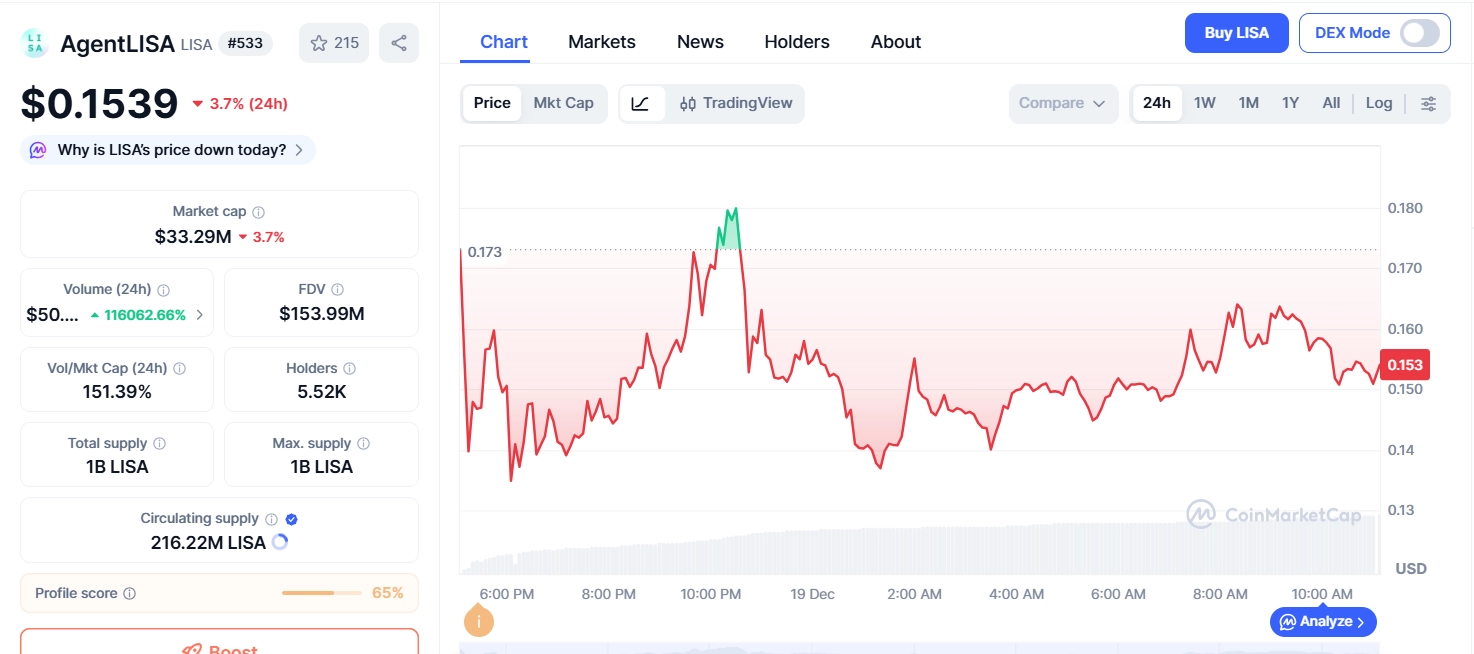Open the Compare dropdown
1474x654 pixels.
coord(1062,103)
